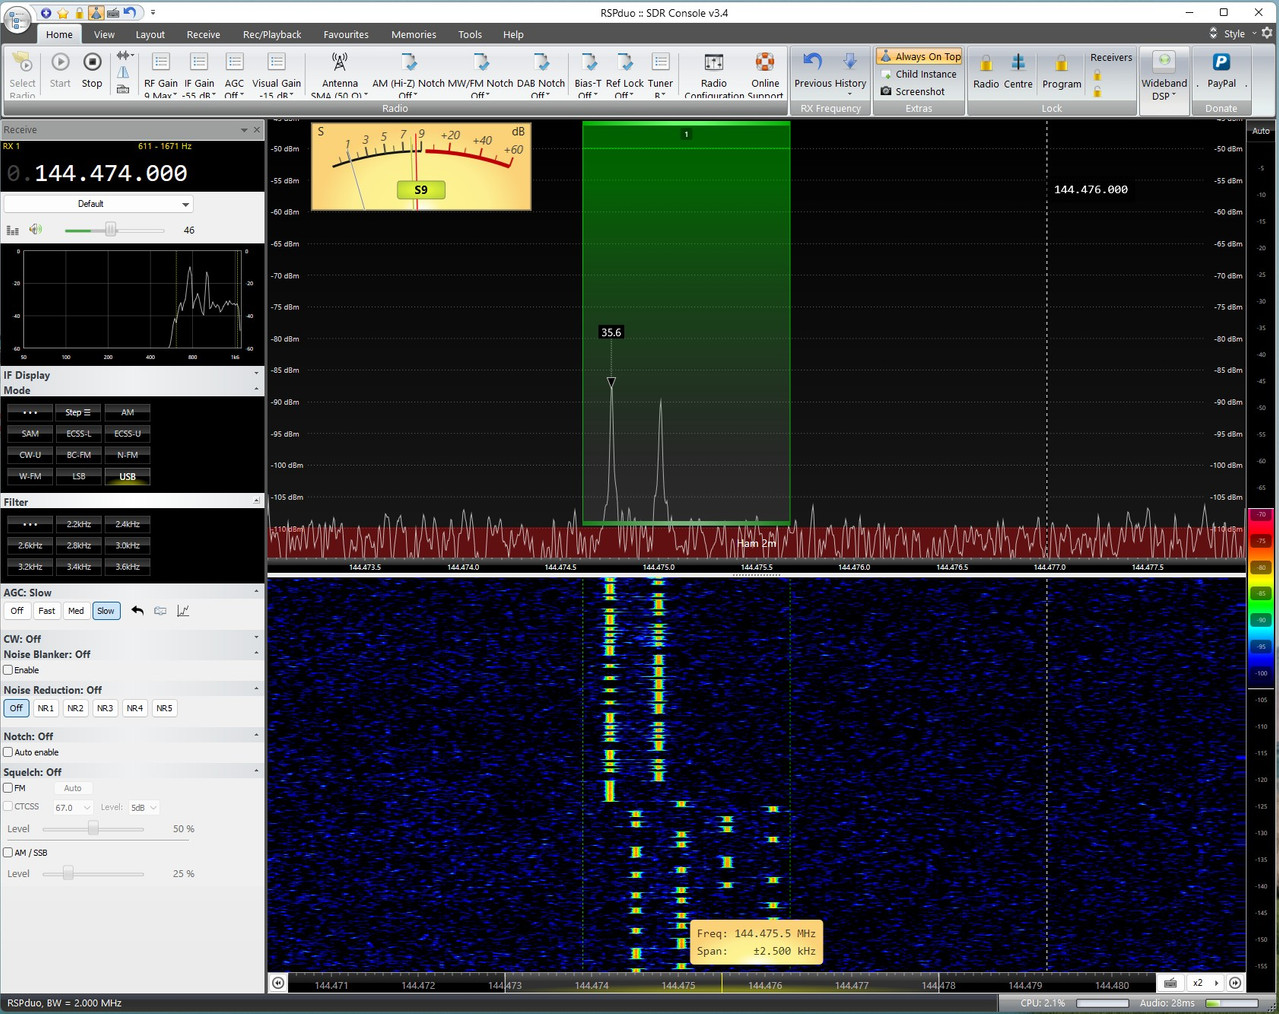
Task: Open RX frequency History
Action: pyautogui.click(x=850, y=71)
